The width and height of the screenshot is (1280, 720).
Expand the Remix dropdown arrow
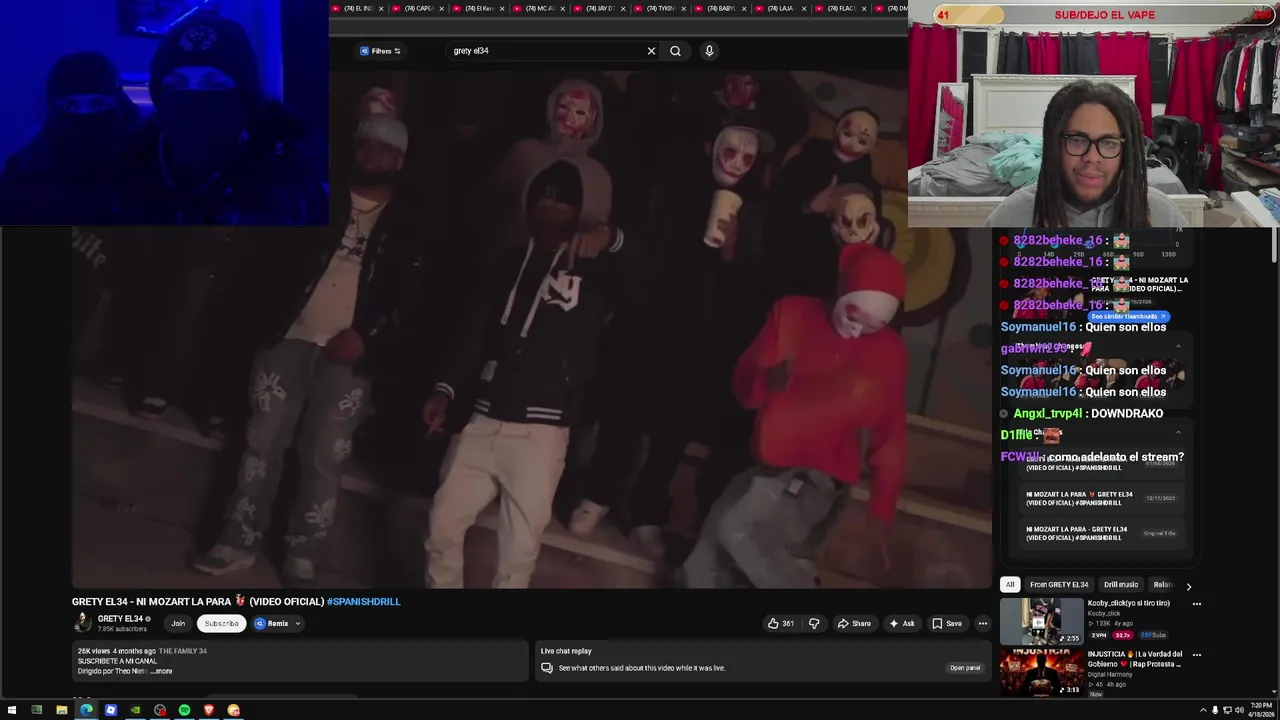(297, 623)
